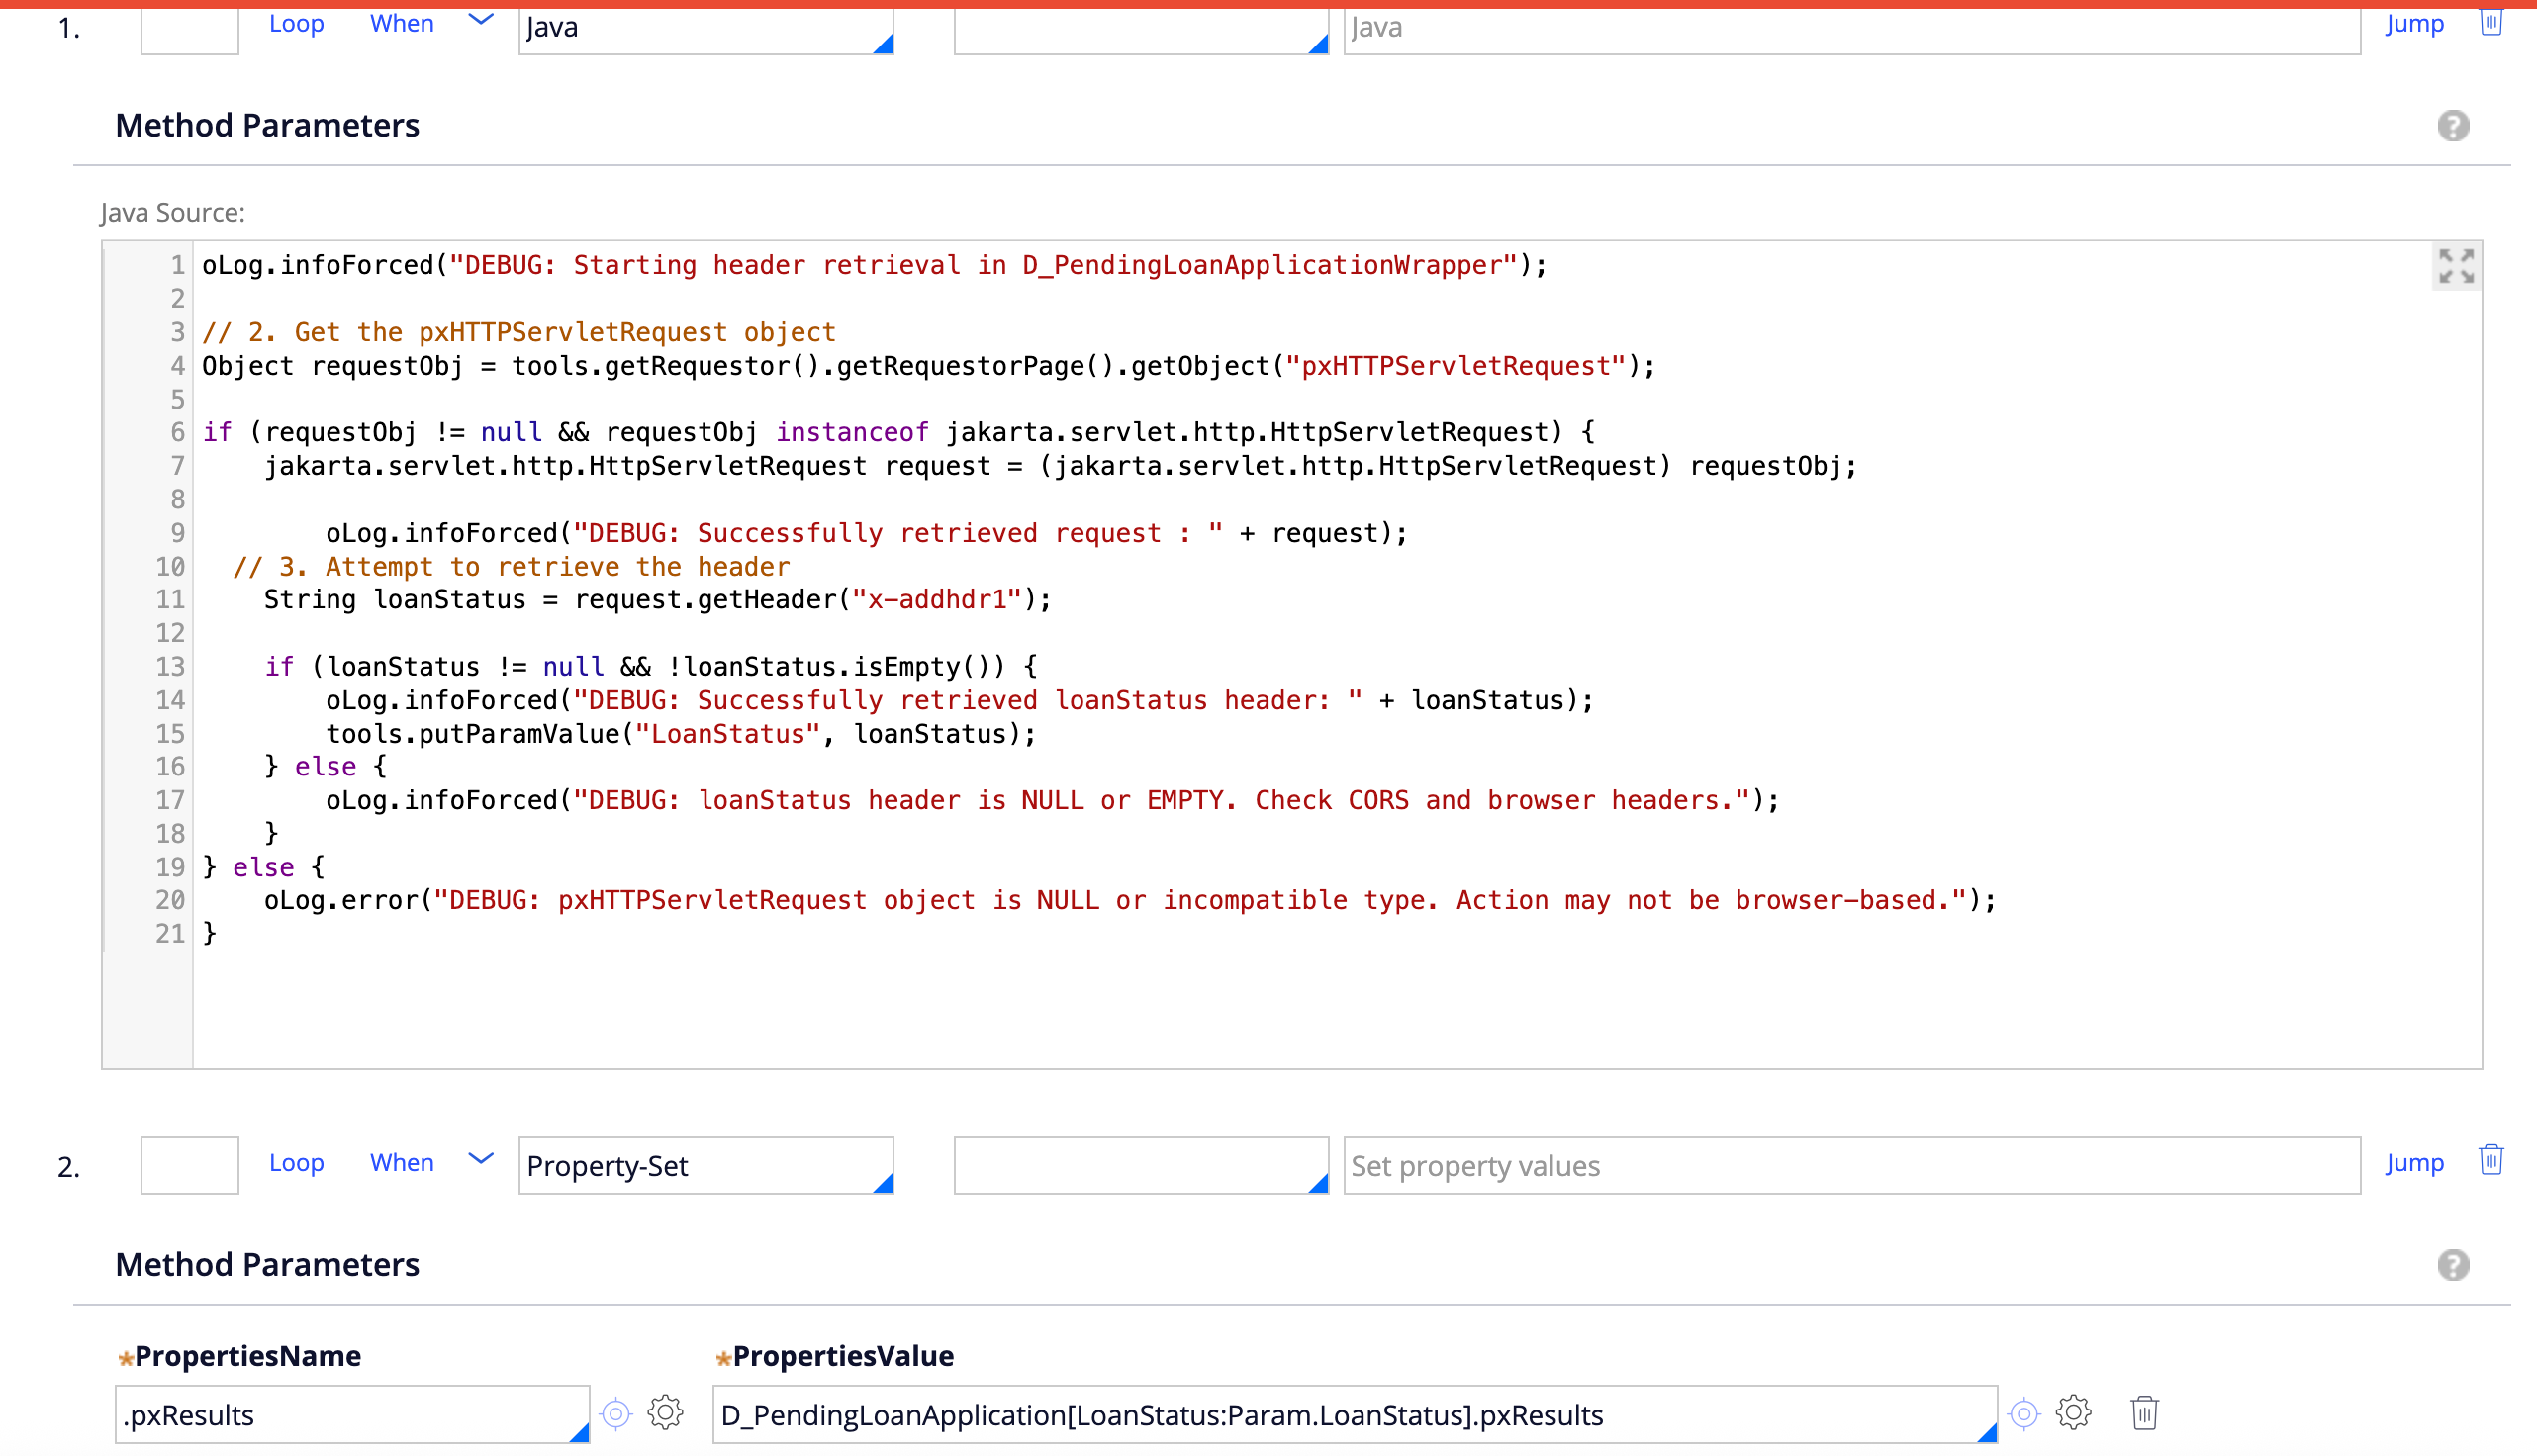Click the step page field of step 2
Screen dimensions: 2537x1456
coord(1140,1165)
